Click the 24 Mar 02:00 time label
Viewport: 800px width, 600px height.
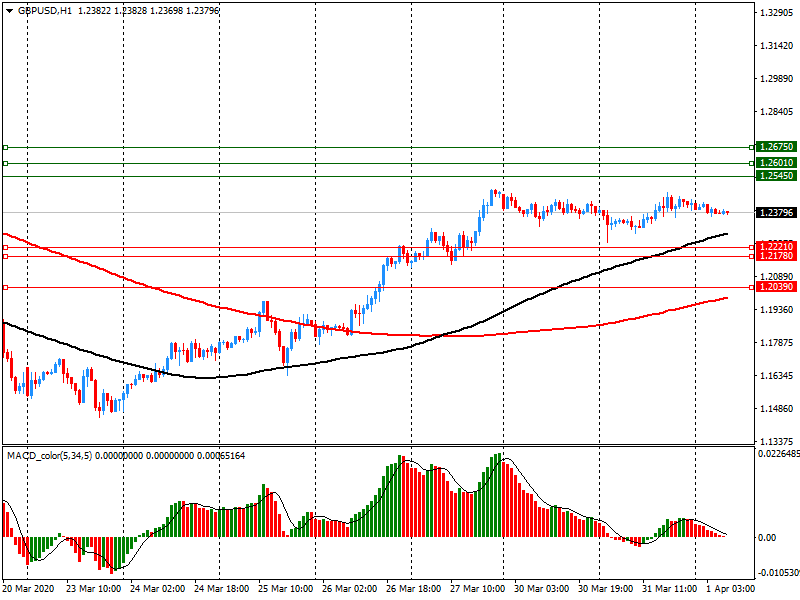coord(157,589)
